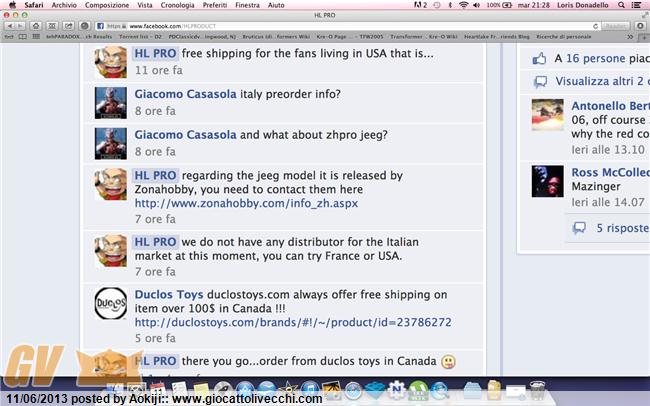Screen dimensions: 650x406
Task: Open the Kre-O Wiki bookmark
Action: click(x=443, y=36)
